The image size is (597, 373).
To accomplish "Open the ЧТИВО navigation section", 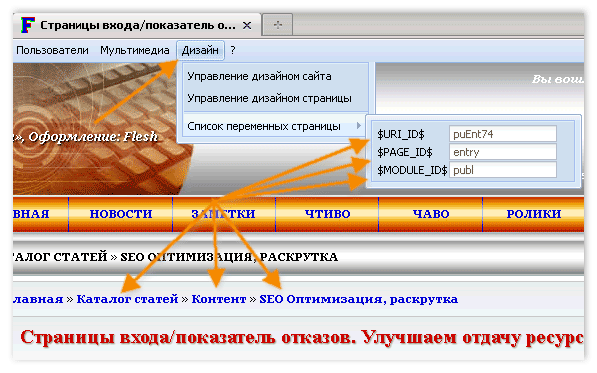I will (x=327, y=214).
